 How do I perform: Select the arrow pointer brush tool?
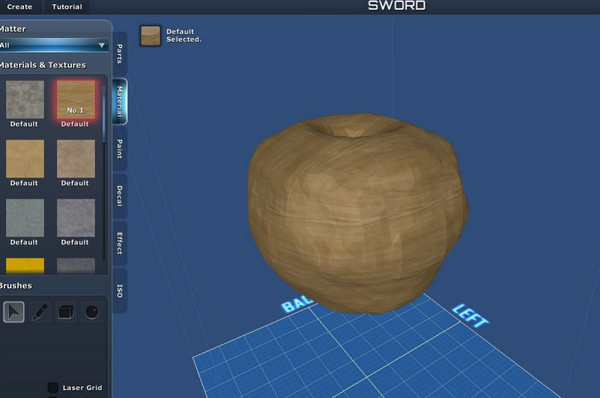14,312
